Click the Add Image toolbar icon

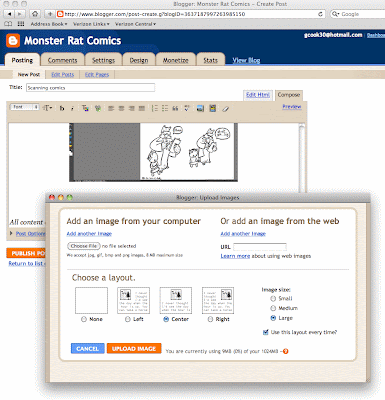(x=200, y=108)
